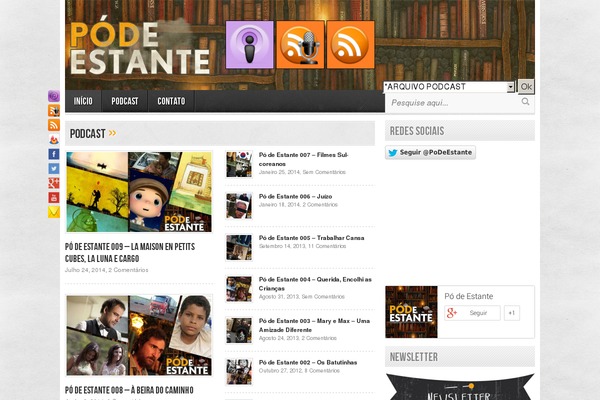Viewport: 600px width, 400px height.
Task: Click the large RSS microphone podcast feed icon
Action: pos(300,45)
